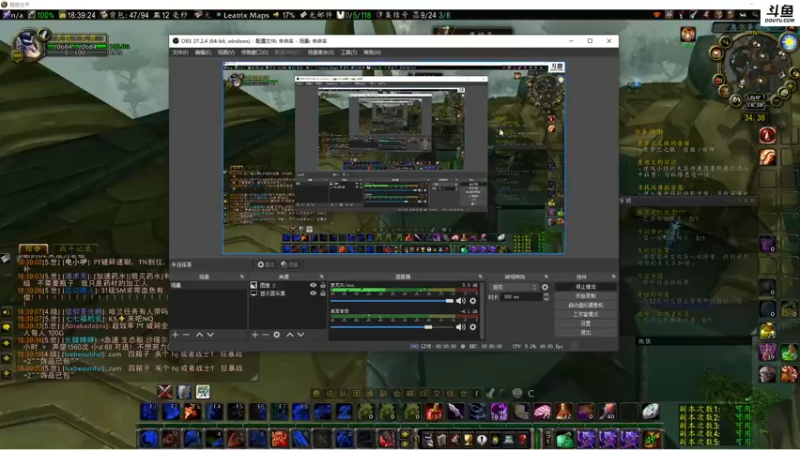Click 开始录制 start recording button
Image resolution: width=800 pixels, height=450 pixels.
585,296
